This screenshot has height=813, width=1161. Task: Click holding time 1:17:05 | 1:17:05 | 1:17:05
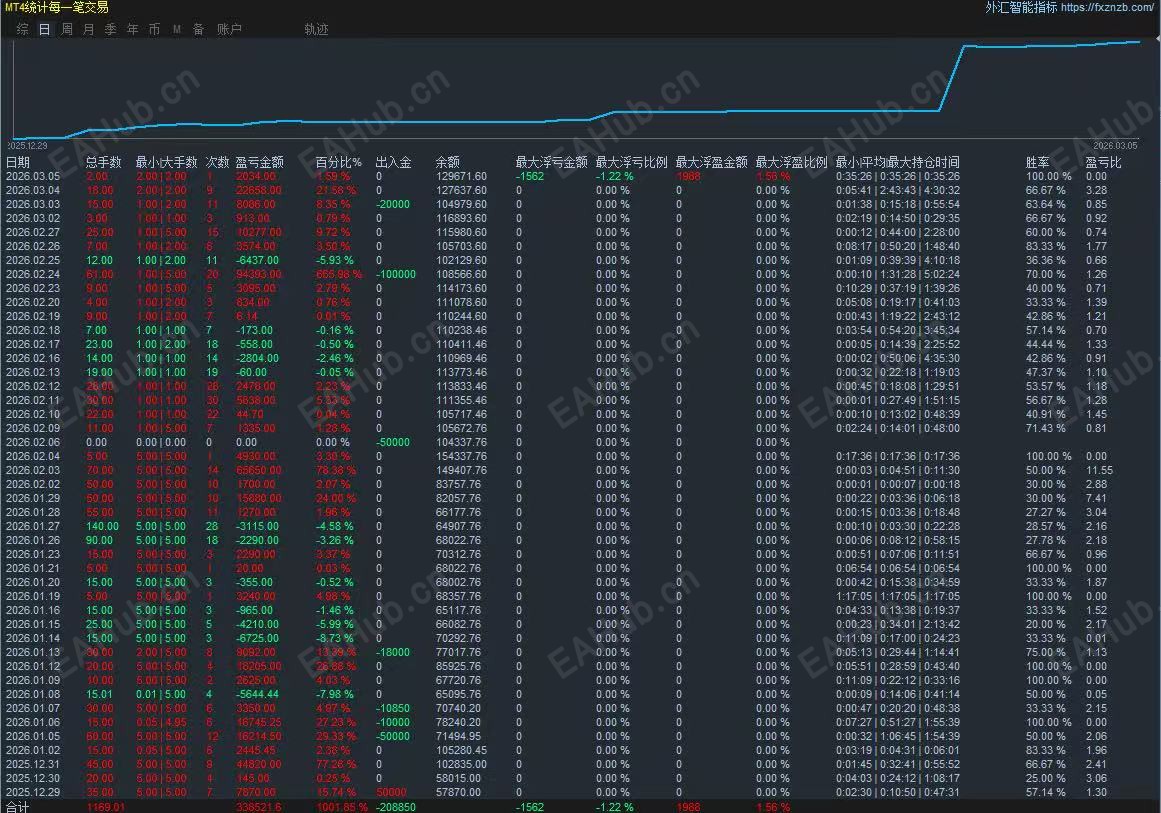click(x=897, y=596)
